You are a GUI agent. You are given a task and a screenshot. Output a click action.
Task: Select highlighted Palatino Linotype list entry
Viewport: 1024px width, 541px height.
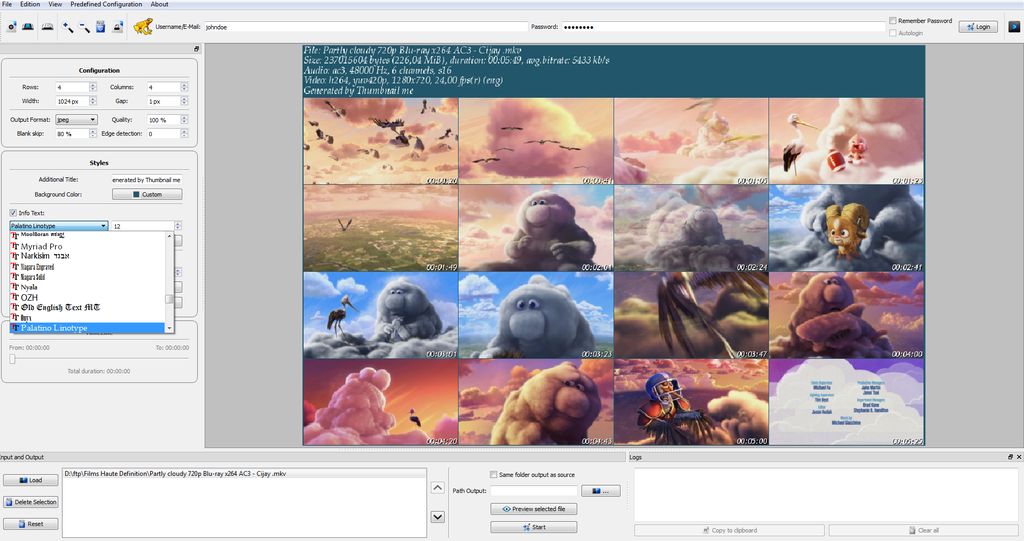[89, 328]
